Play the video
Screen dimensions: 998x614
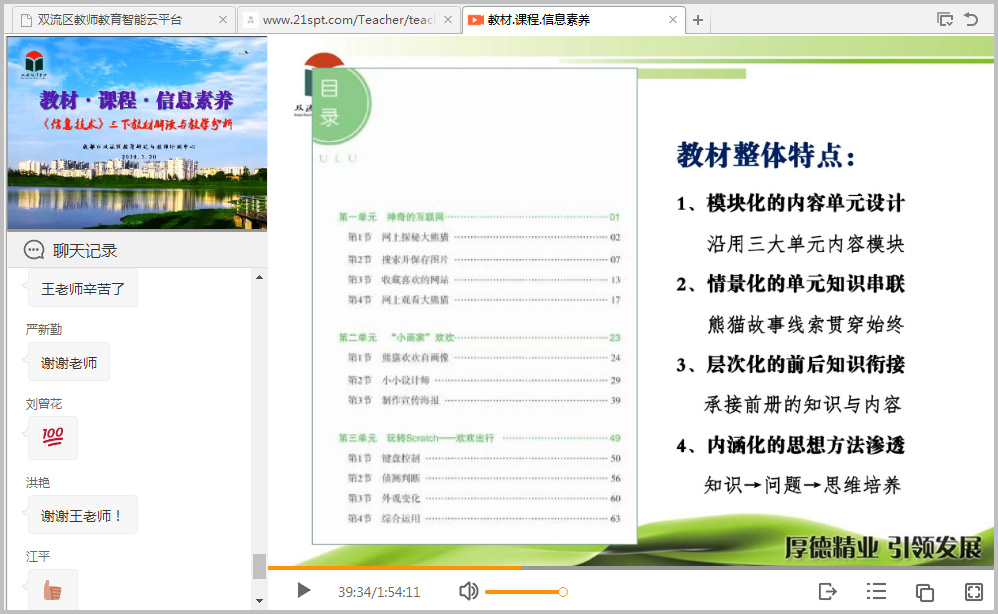pos(304,591)
